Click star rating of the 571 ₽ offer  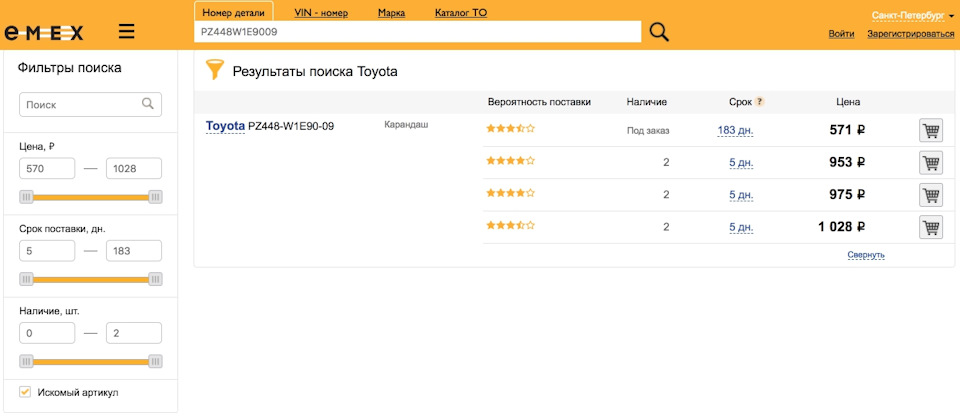click(x=511, y=128)
